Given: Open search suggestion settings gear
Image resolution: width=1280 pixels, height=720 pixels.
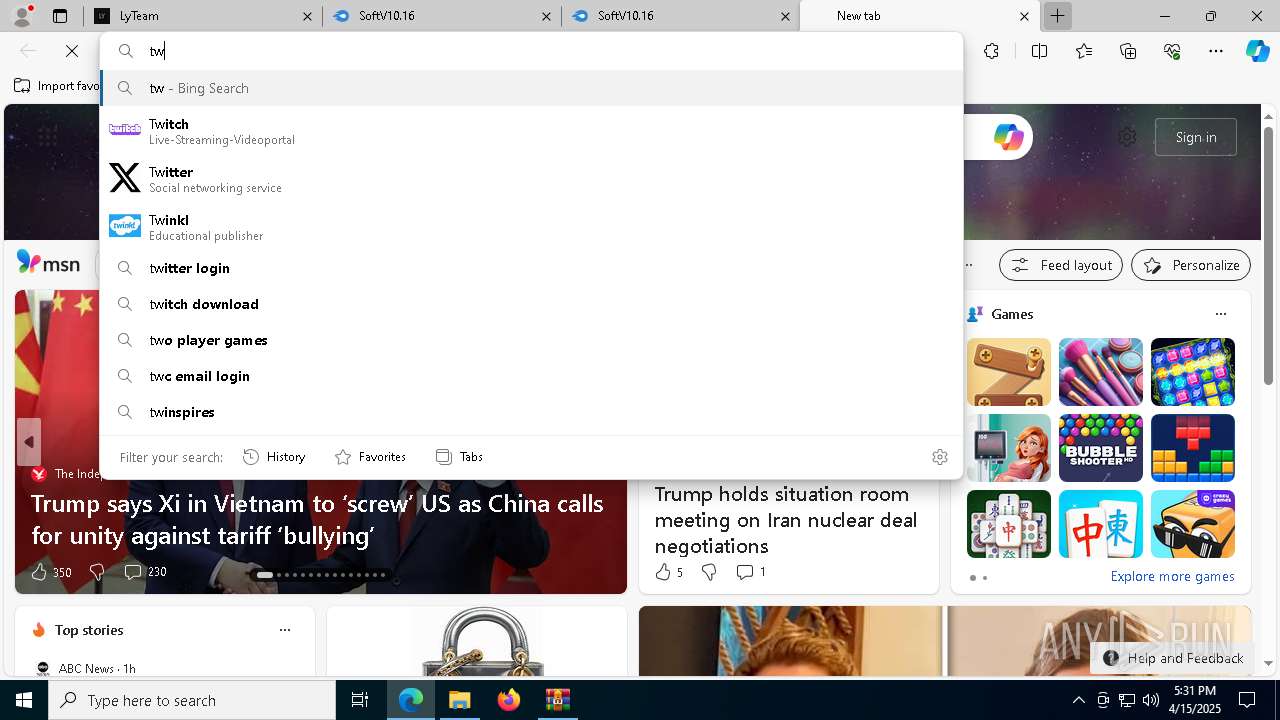Looking at the screenshot, I should tap(939, 457).
